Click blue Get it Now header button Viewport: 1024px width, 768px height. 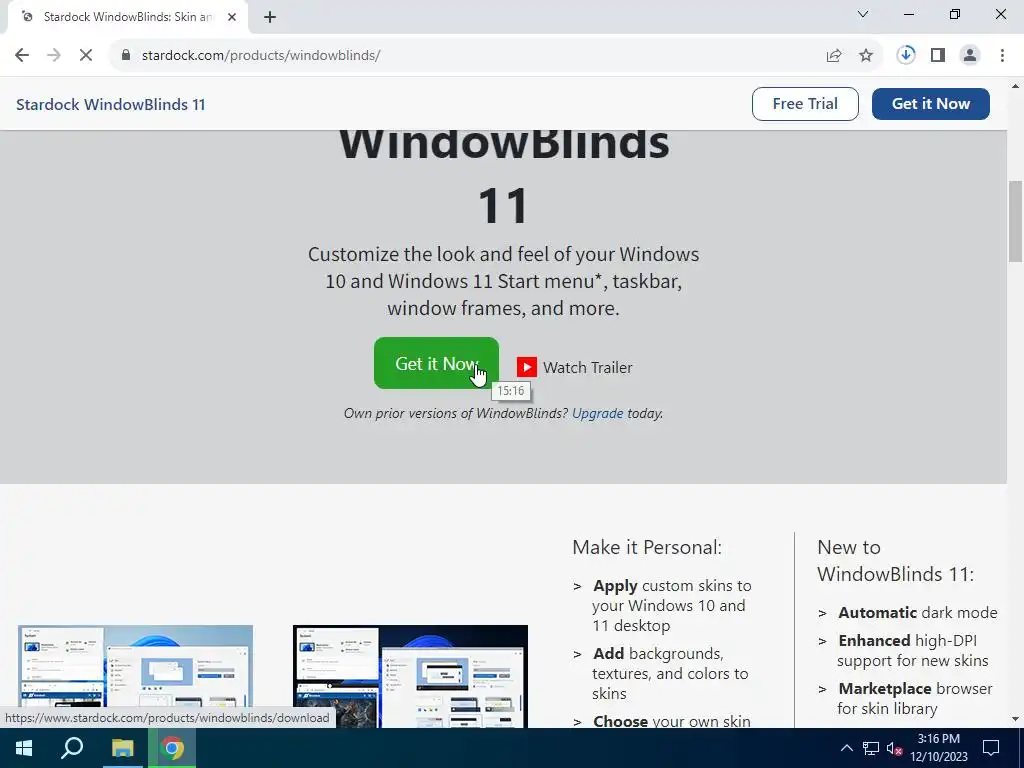[931, 104]
